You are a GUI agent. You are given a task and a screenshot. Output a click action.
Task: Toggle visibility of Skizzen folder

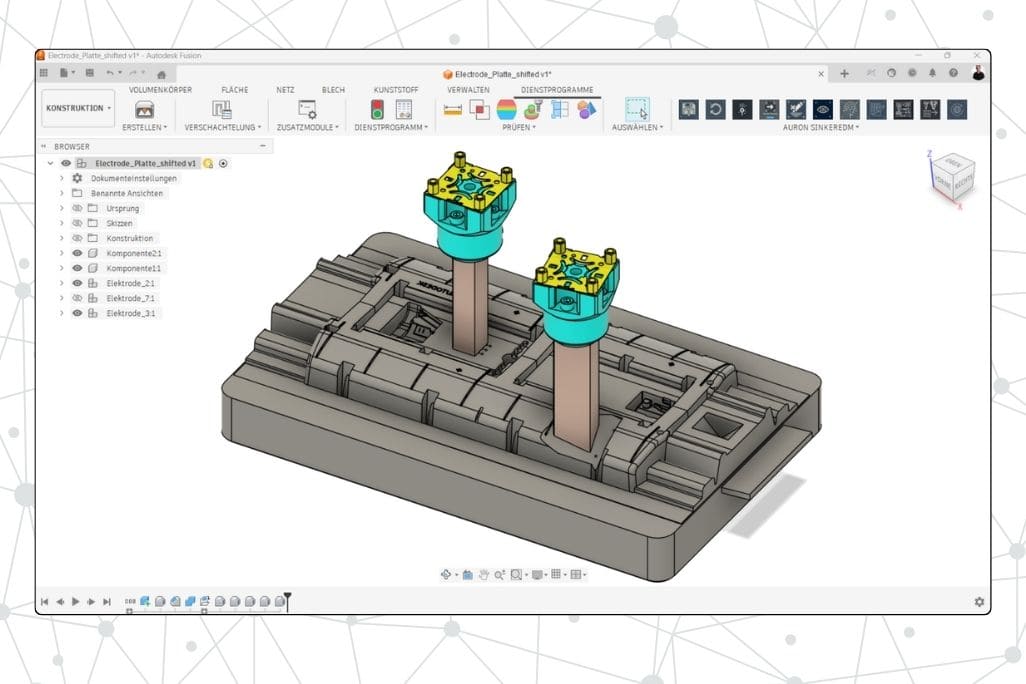click(77, 223)
